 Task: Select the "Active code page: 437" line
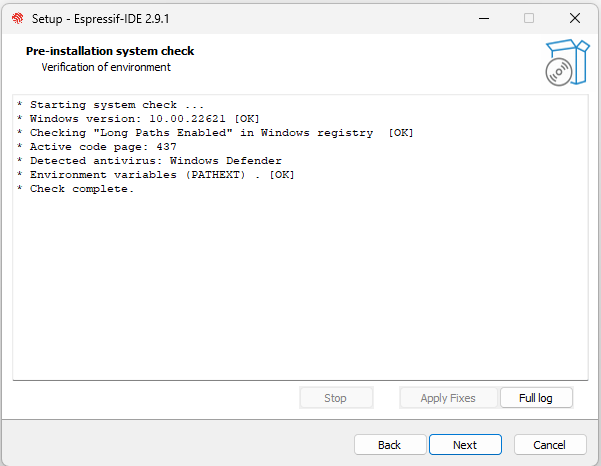(97, 146)
